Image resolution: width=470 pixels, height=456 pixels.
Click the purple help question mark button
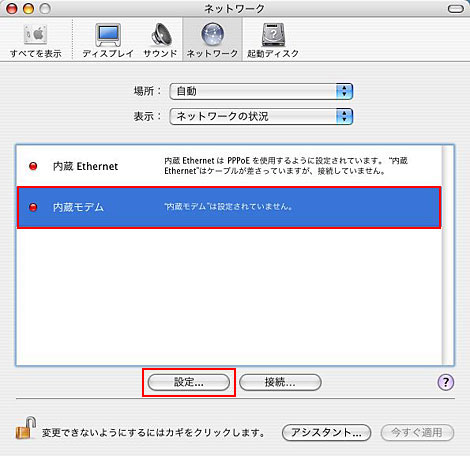445,382
